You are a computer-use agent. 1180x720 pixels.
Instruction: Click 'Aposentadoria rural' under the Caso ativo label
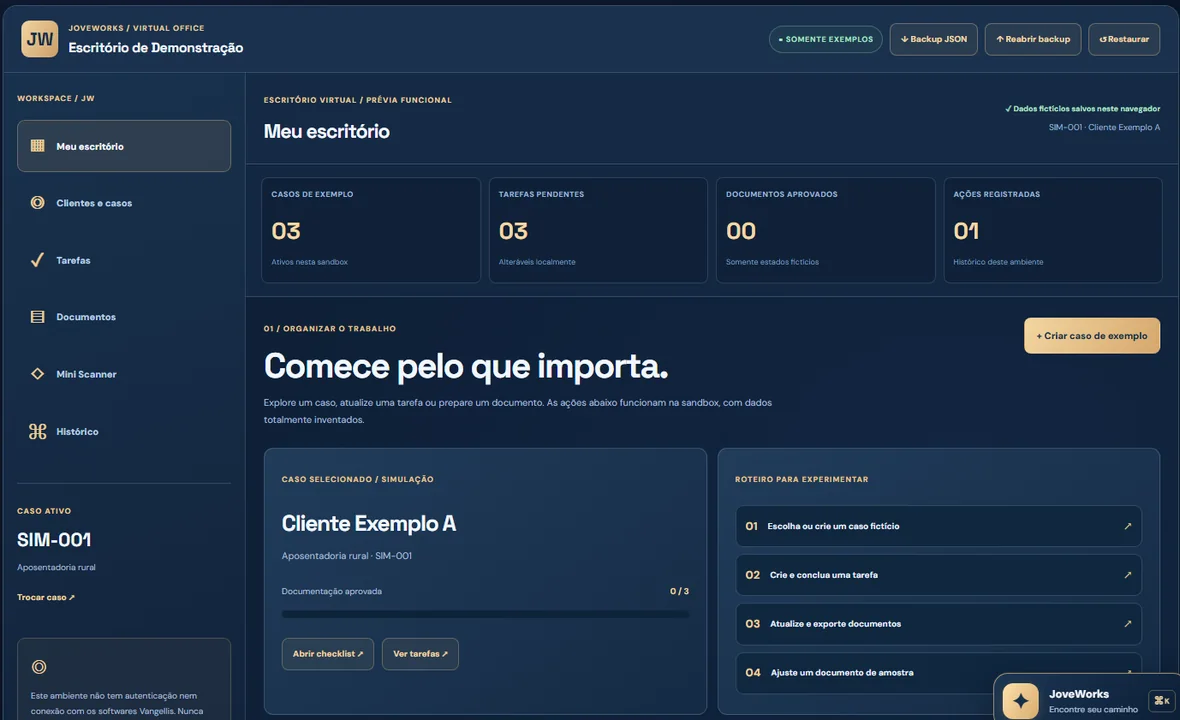[x=56, y=567]
